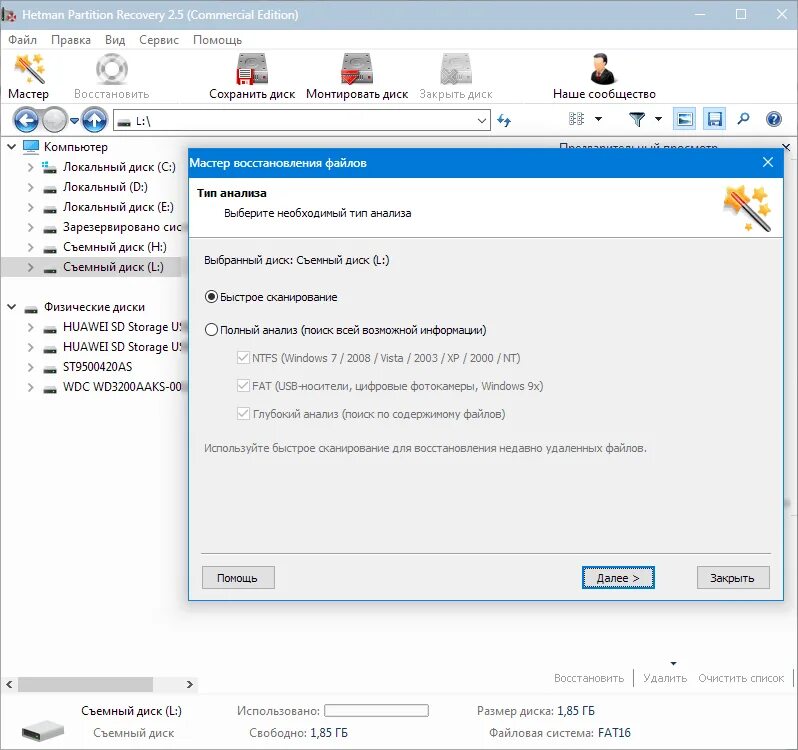Open the address bar L:\ dropdown
The height and width of the screenshot is (750, 798).
[x=481, y=121]
